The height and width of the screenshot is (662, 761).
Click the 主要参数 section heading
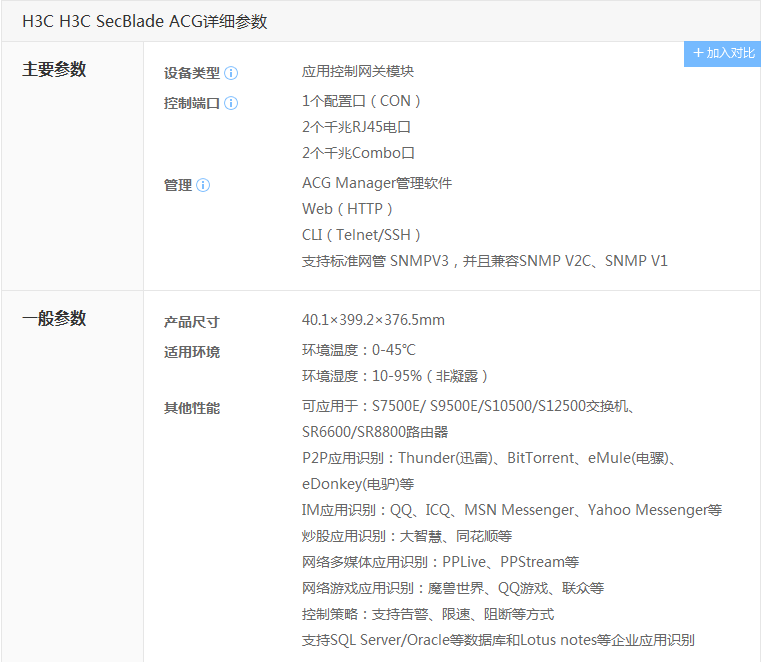point(54,69)
